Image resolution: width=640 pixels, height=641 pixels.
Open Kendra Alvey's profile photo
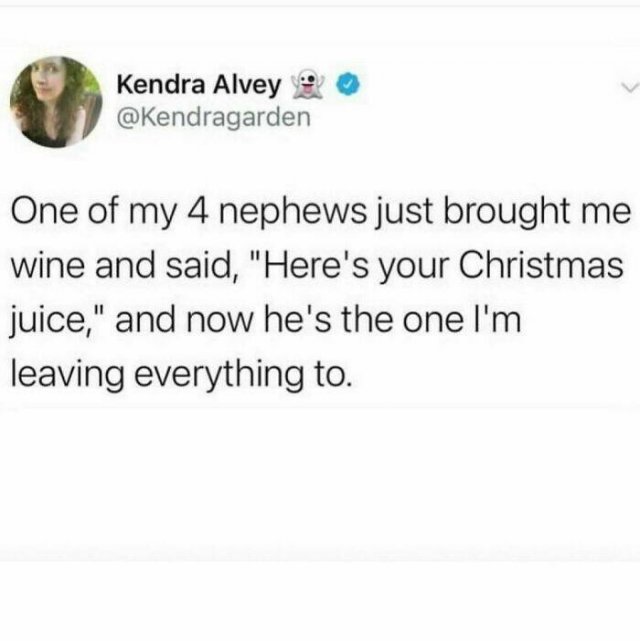[56, 102]
